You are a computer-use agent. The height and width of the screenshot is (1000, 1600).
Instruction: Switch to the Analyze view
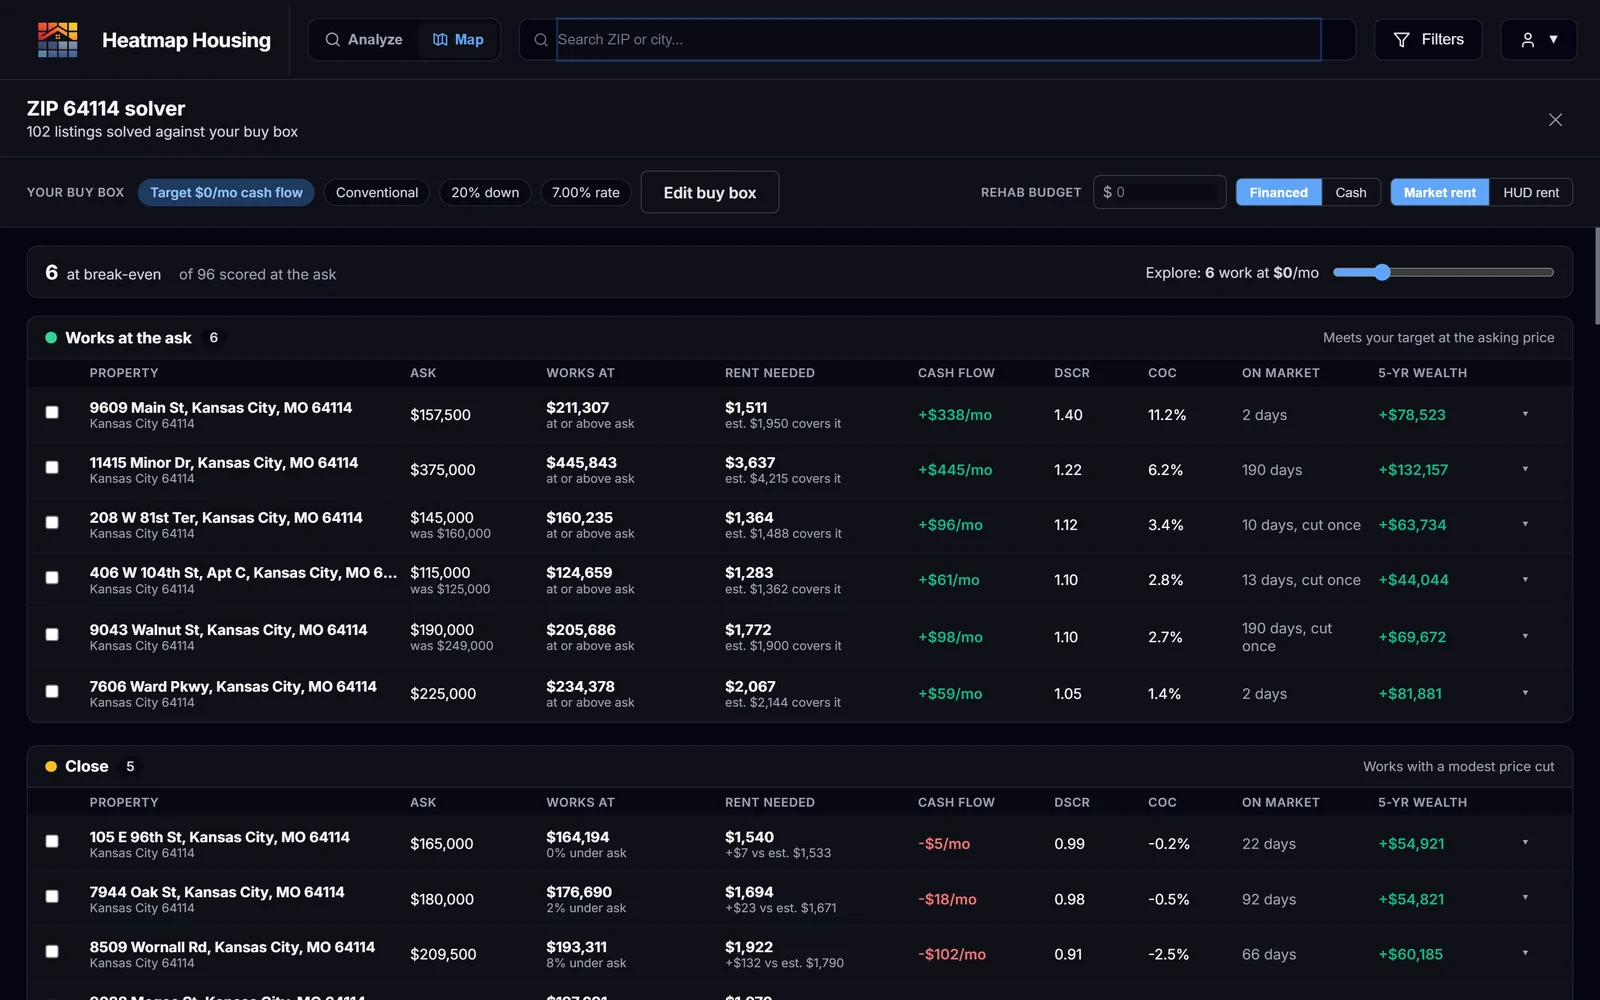364,40
